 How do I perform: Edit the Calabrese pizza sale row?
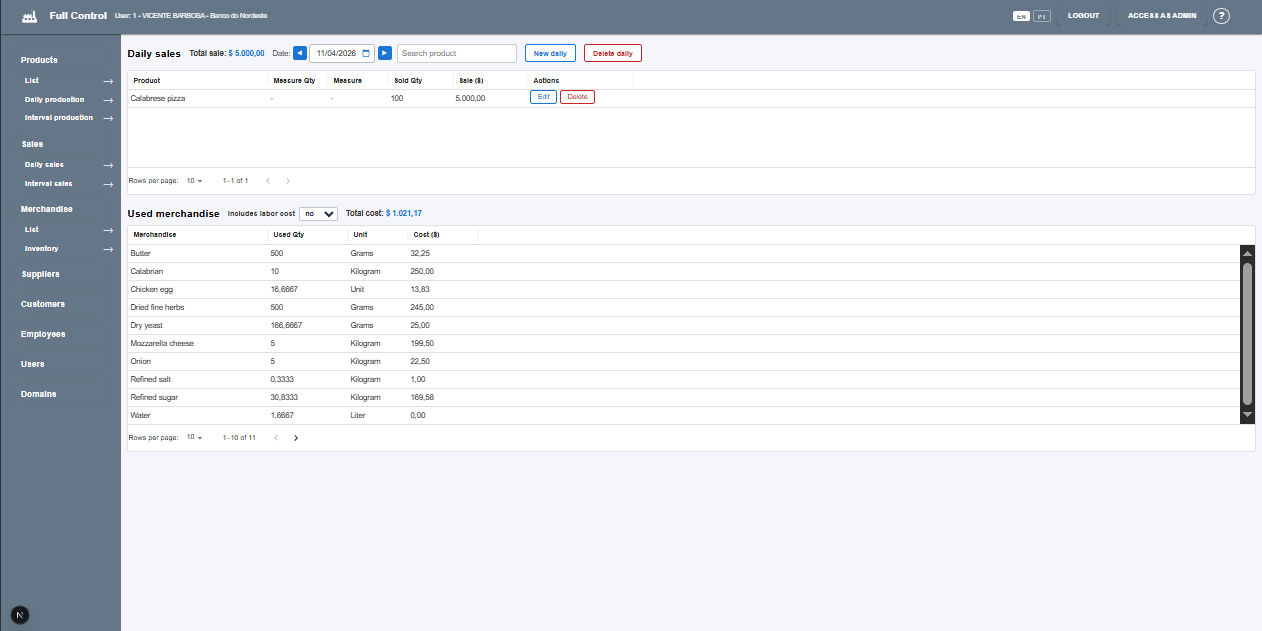point(543,97)
